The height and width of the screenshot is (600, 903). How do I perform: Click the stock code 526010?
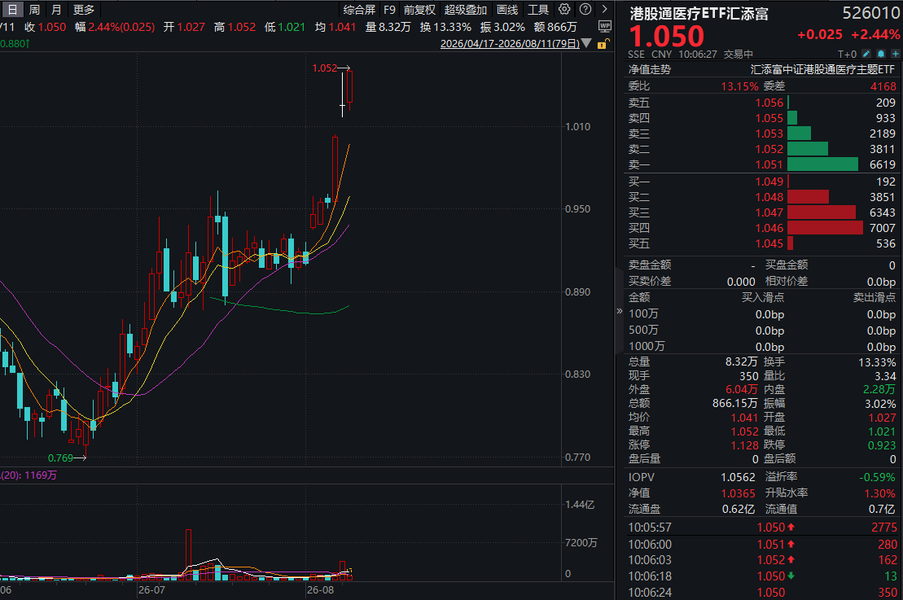(871, 13)
